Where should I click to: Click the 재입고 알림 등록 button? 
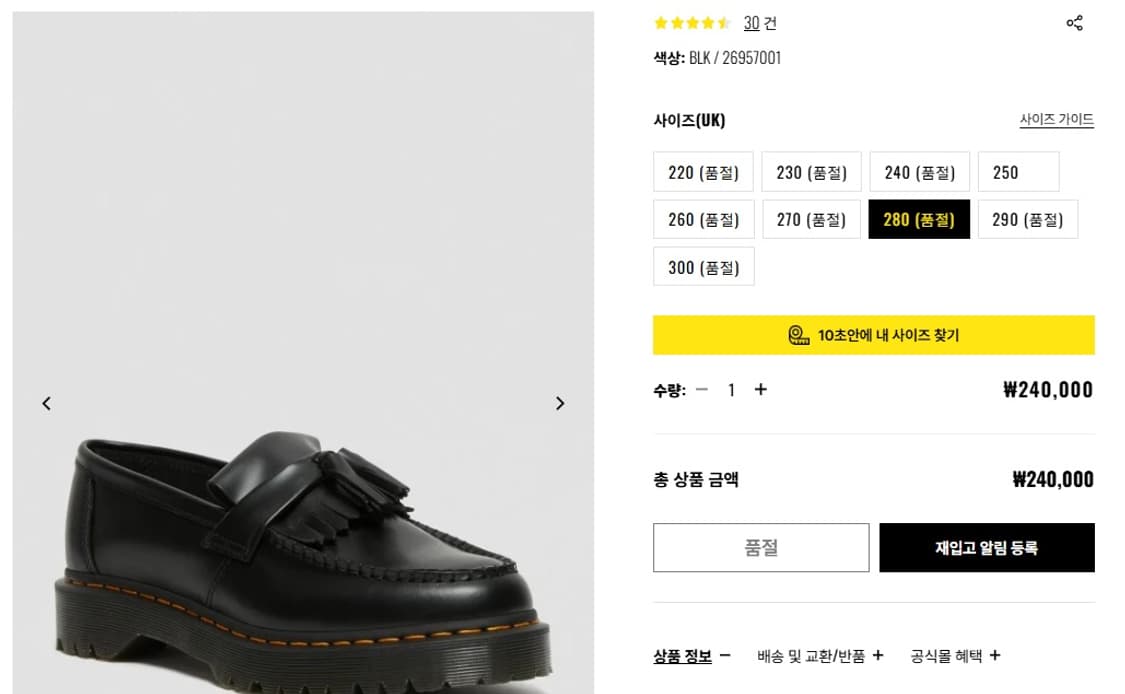tap(987, 547)
